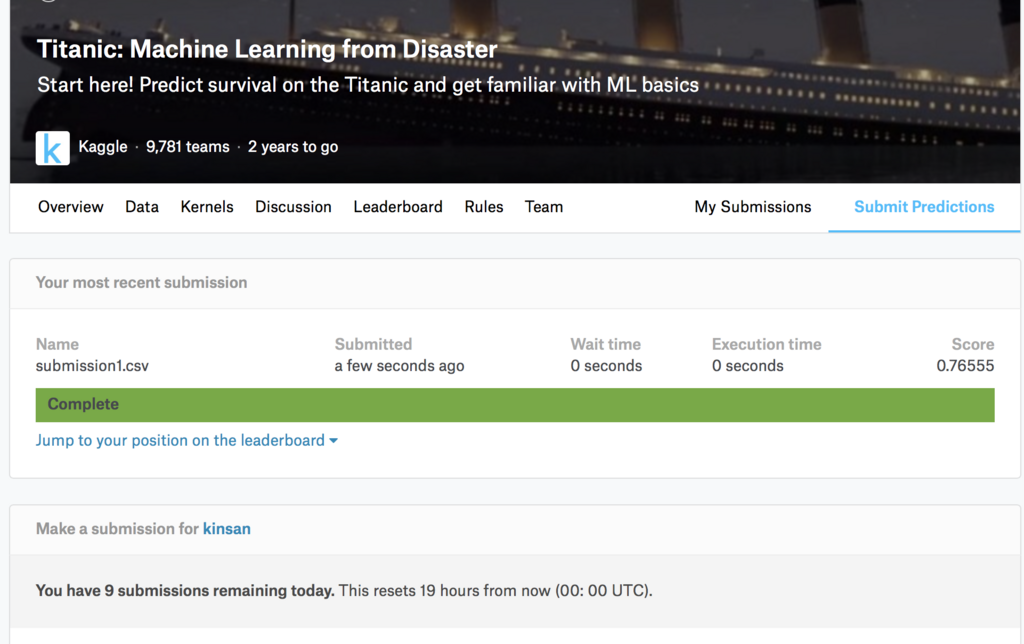Switch to the Data tab
This screenshot has height=644, width=1024.
click(142, 207)
